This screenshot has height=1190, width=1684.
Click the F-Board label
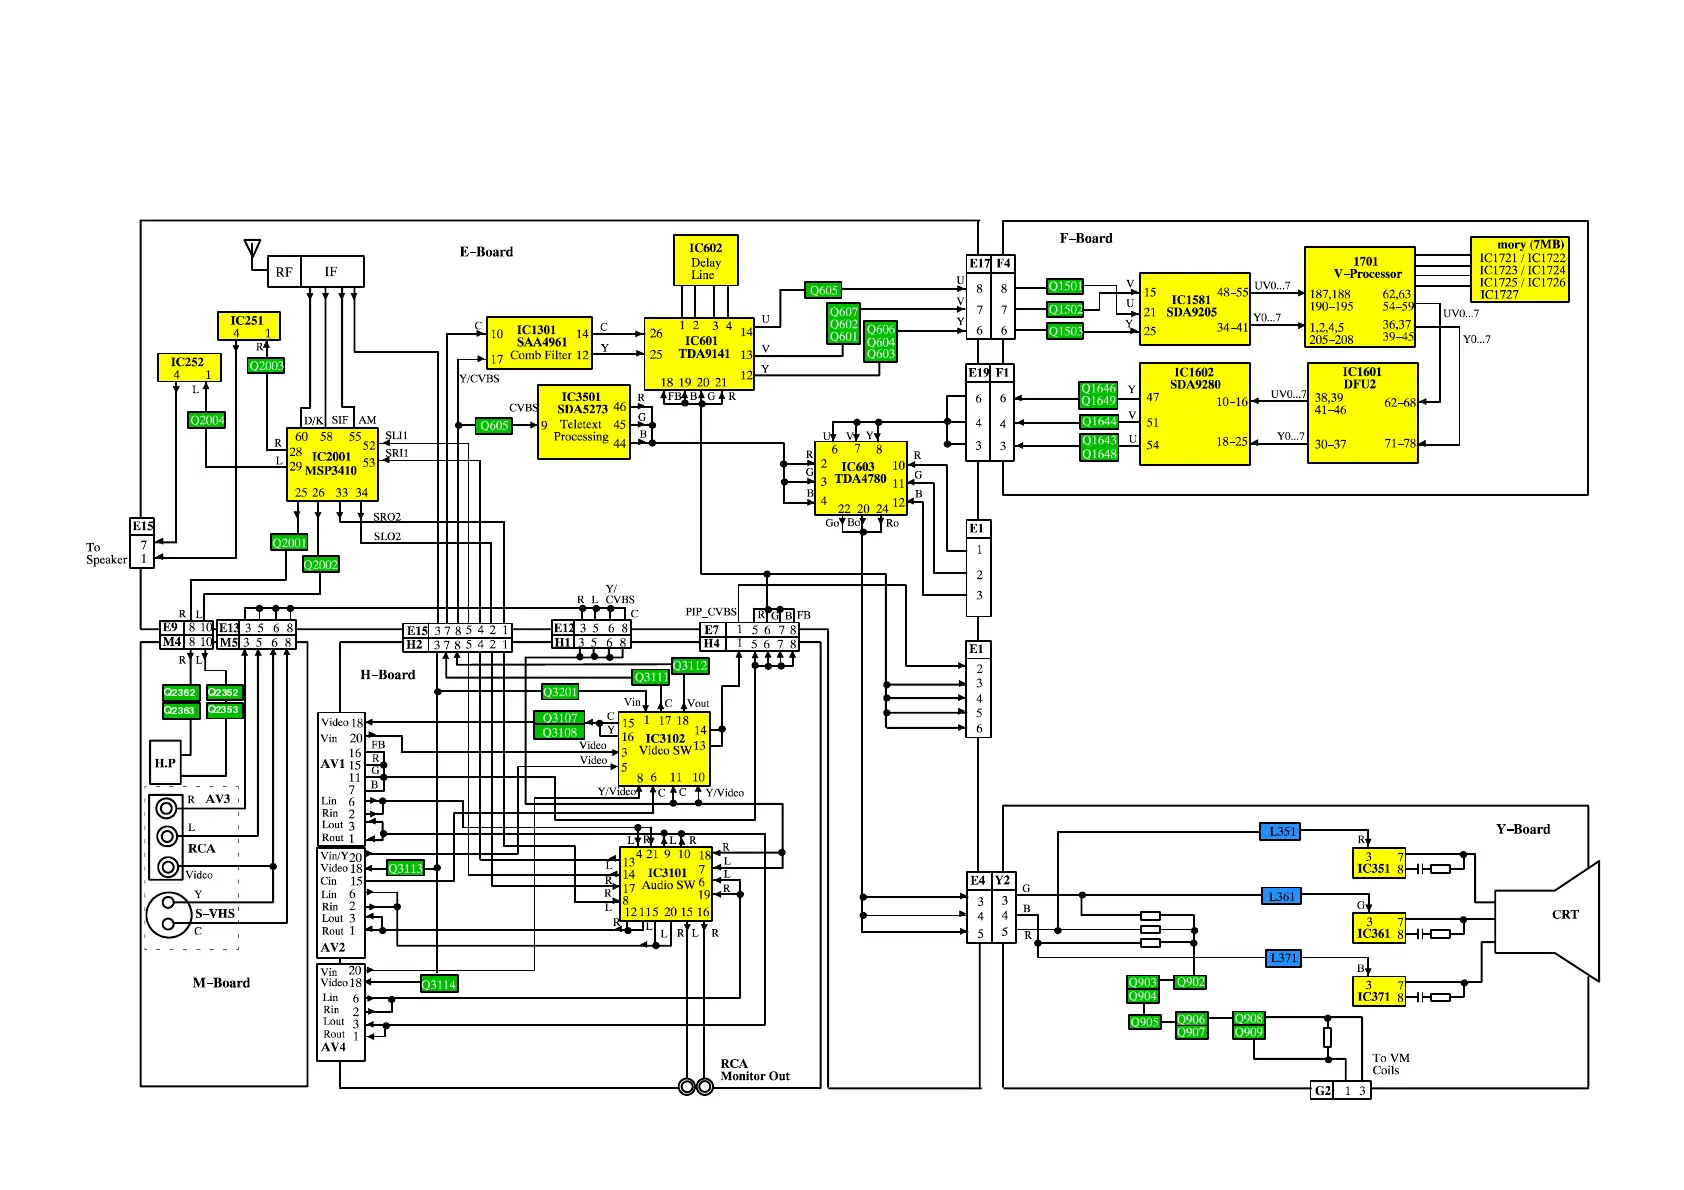coord(1086,238)
